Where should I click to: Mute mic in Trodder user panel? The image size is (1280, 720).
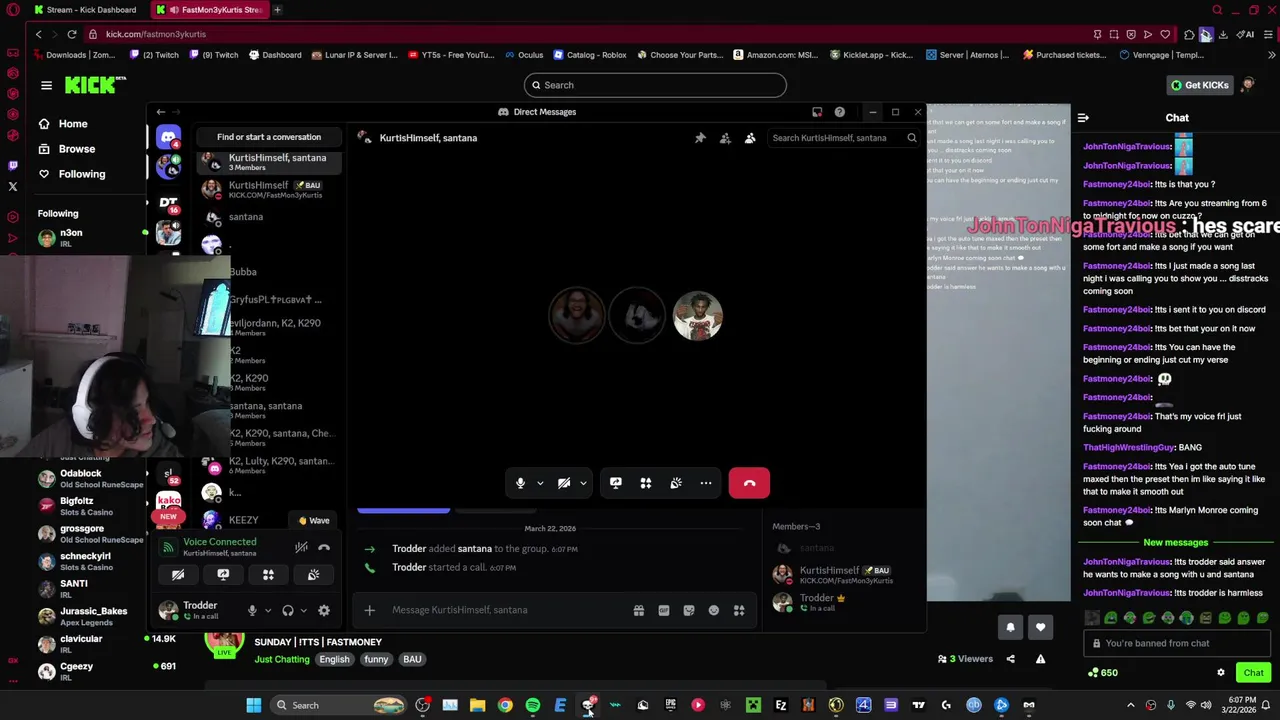point(252,610)
